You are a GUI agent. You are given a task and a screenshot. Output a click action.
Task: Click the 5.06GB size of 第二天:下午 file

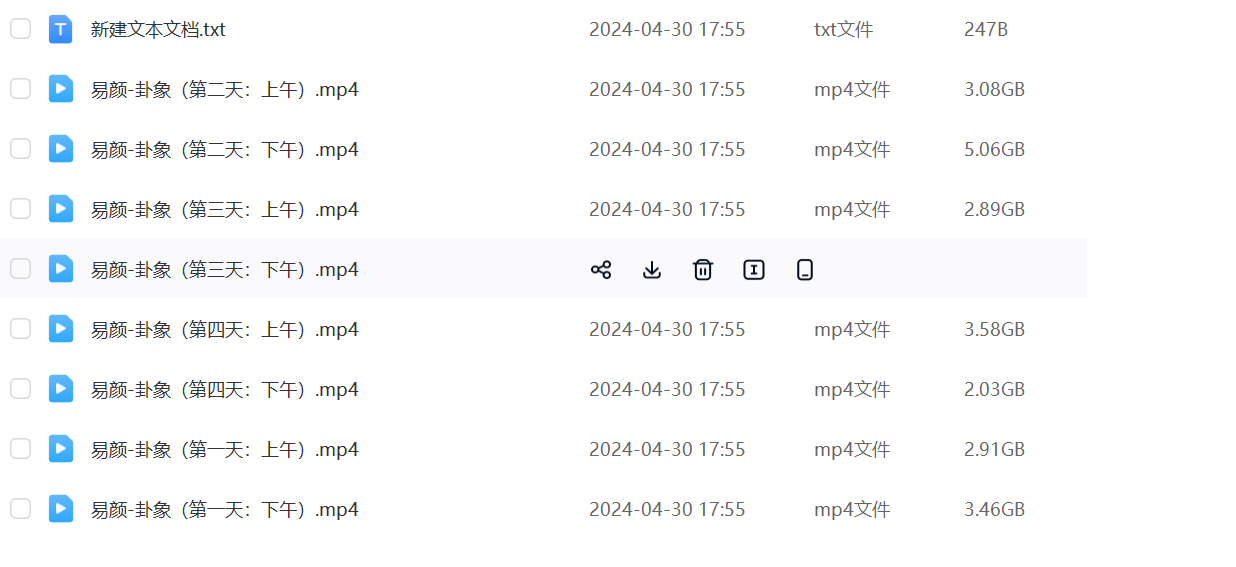(994, 150)
